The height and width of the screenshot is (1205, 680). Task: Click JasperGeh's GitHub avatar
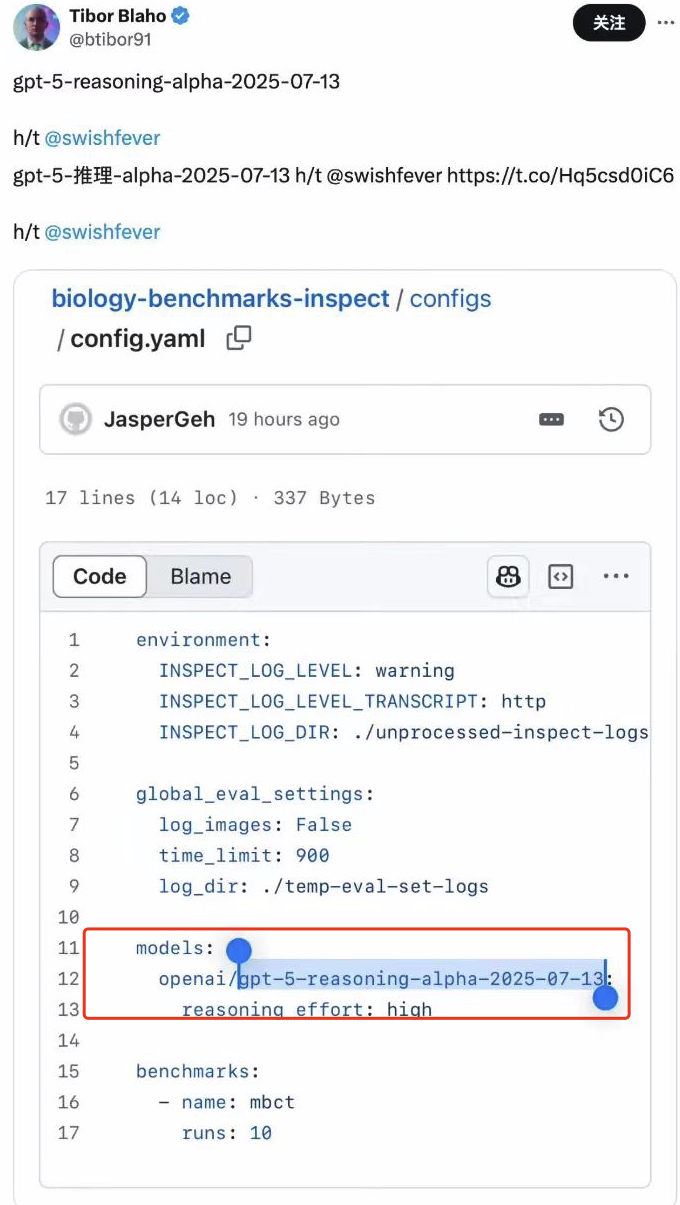point(76,419)
